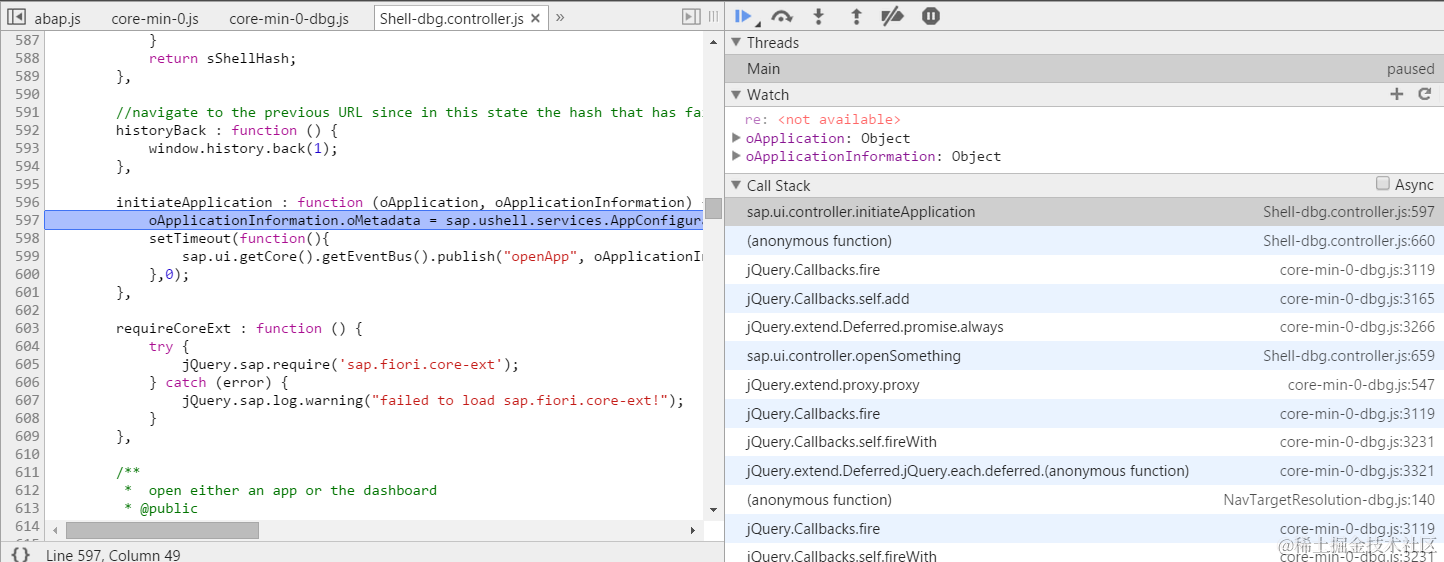Close the Shell-dbg.controller.js tab

point(535,18)
